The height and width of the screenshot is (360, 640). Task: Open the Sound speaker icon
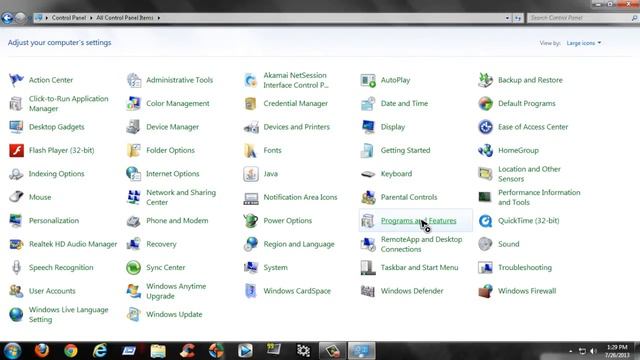coord(485,244)
